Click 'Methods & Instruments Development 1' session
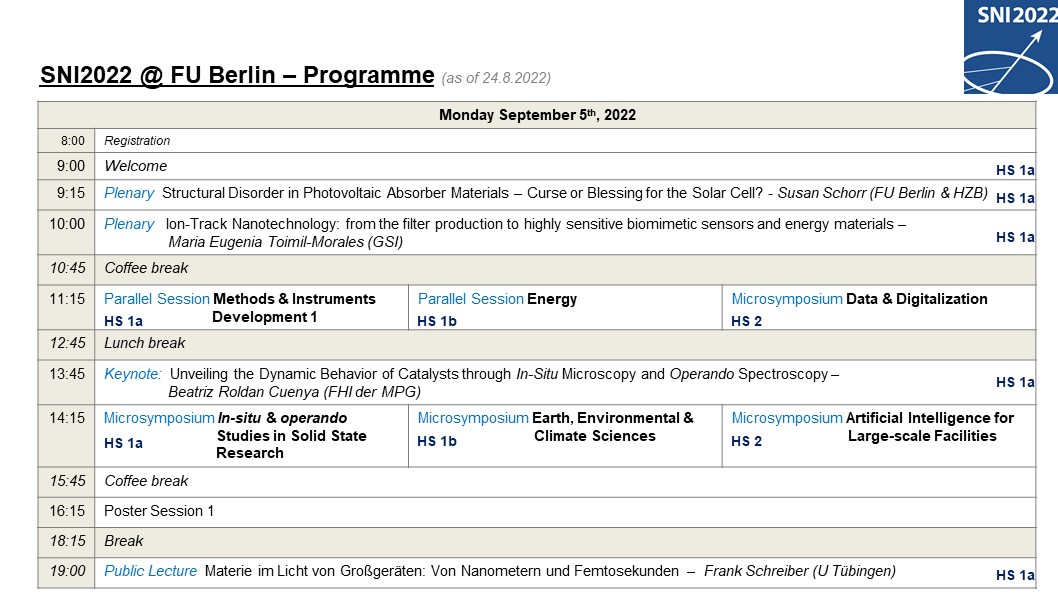 click(294, 308)
